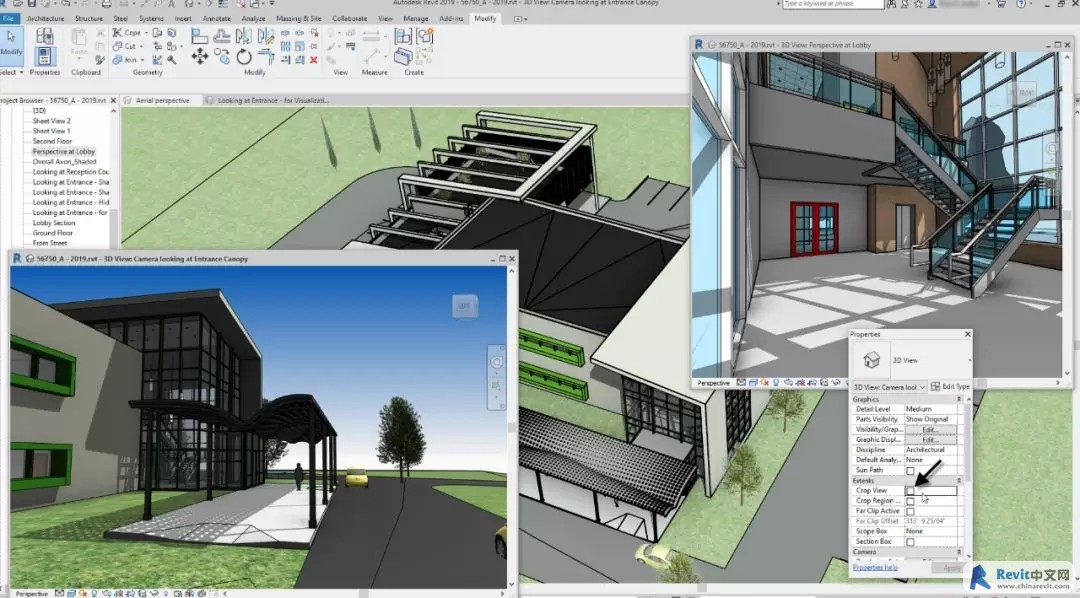
Task: Toggle the Far Clip Active checkbox
Action: pyautogui.click(x=910, y=511)
